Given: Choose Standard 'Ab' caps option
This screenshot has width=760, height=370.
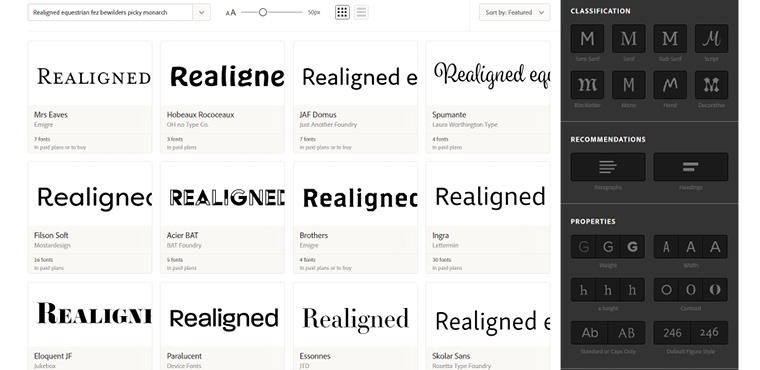Looking at the screenshot, I should (589, 333).
